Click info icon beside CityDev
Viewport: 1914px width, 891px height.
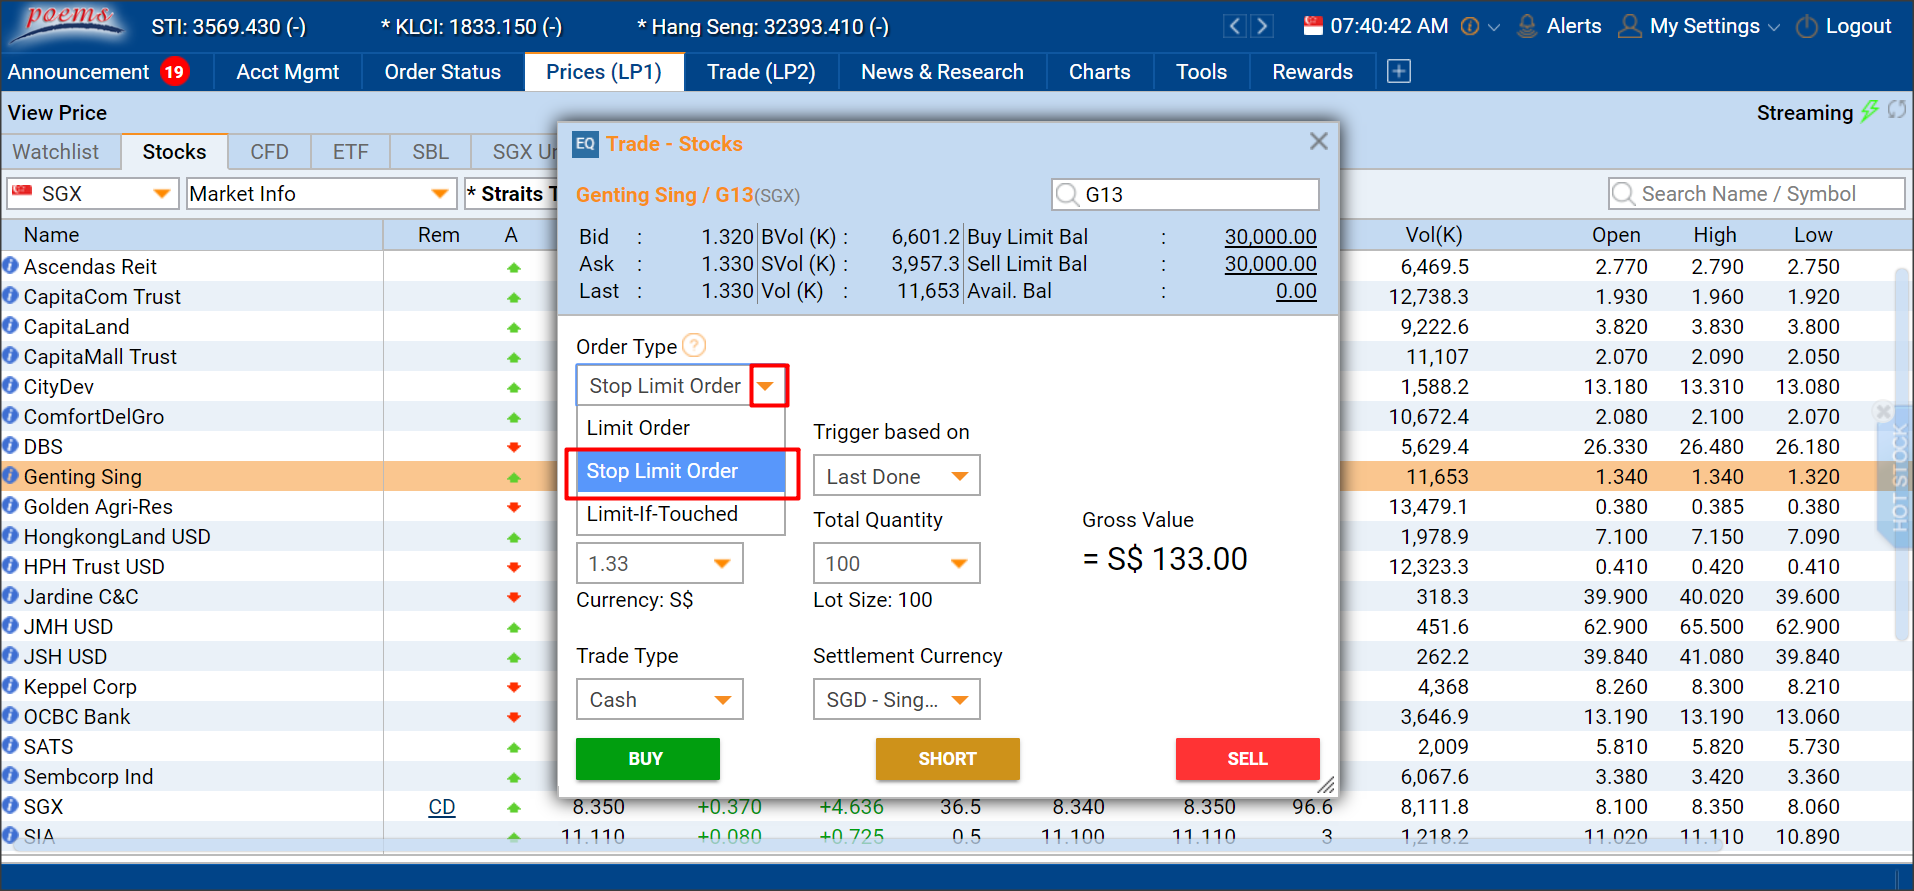pos(10,386)
